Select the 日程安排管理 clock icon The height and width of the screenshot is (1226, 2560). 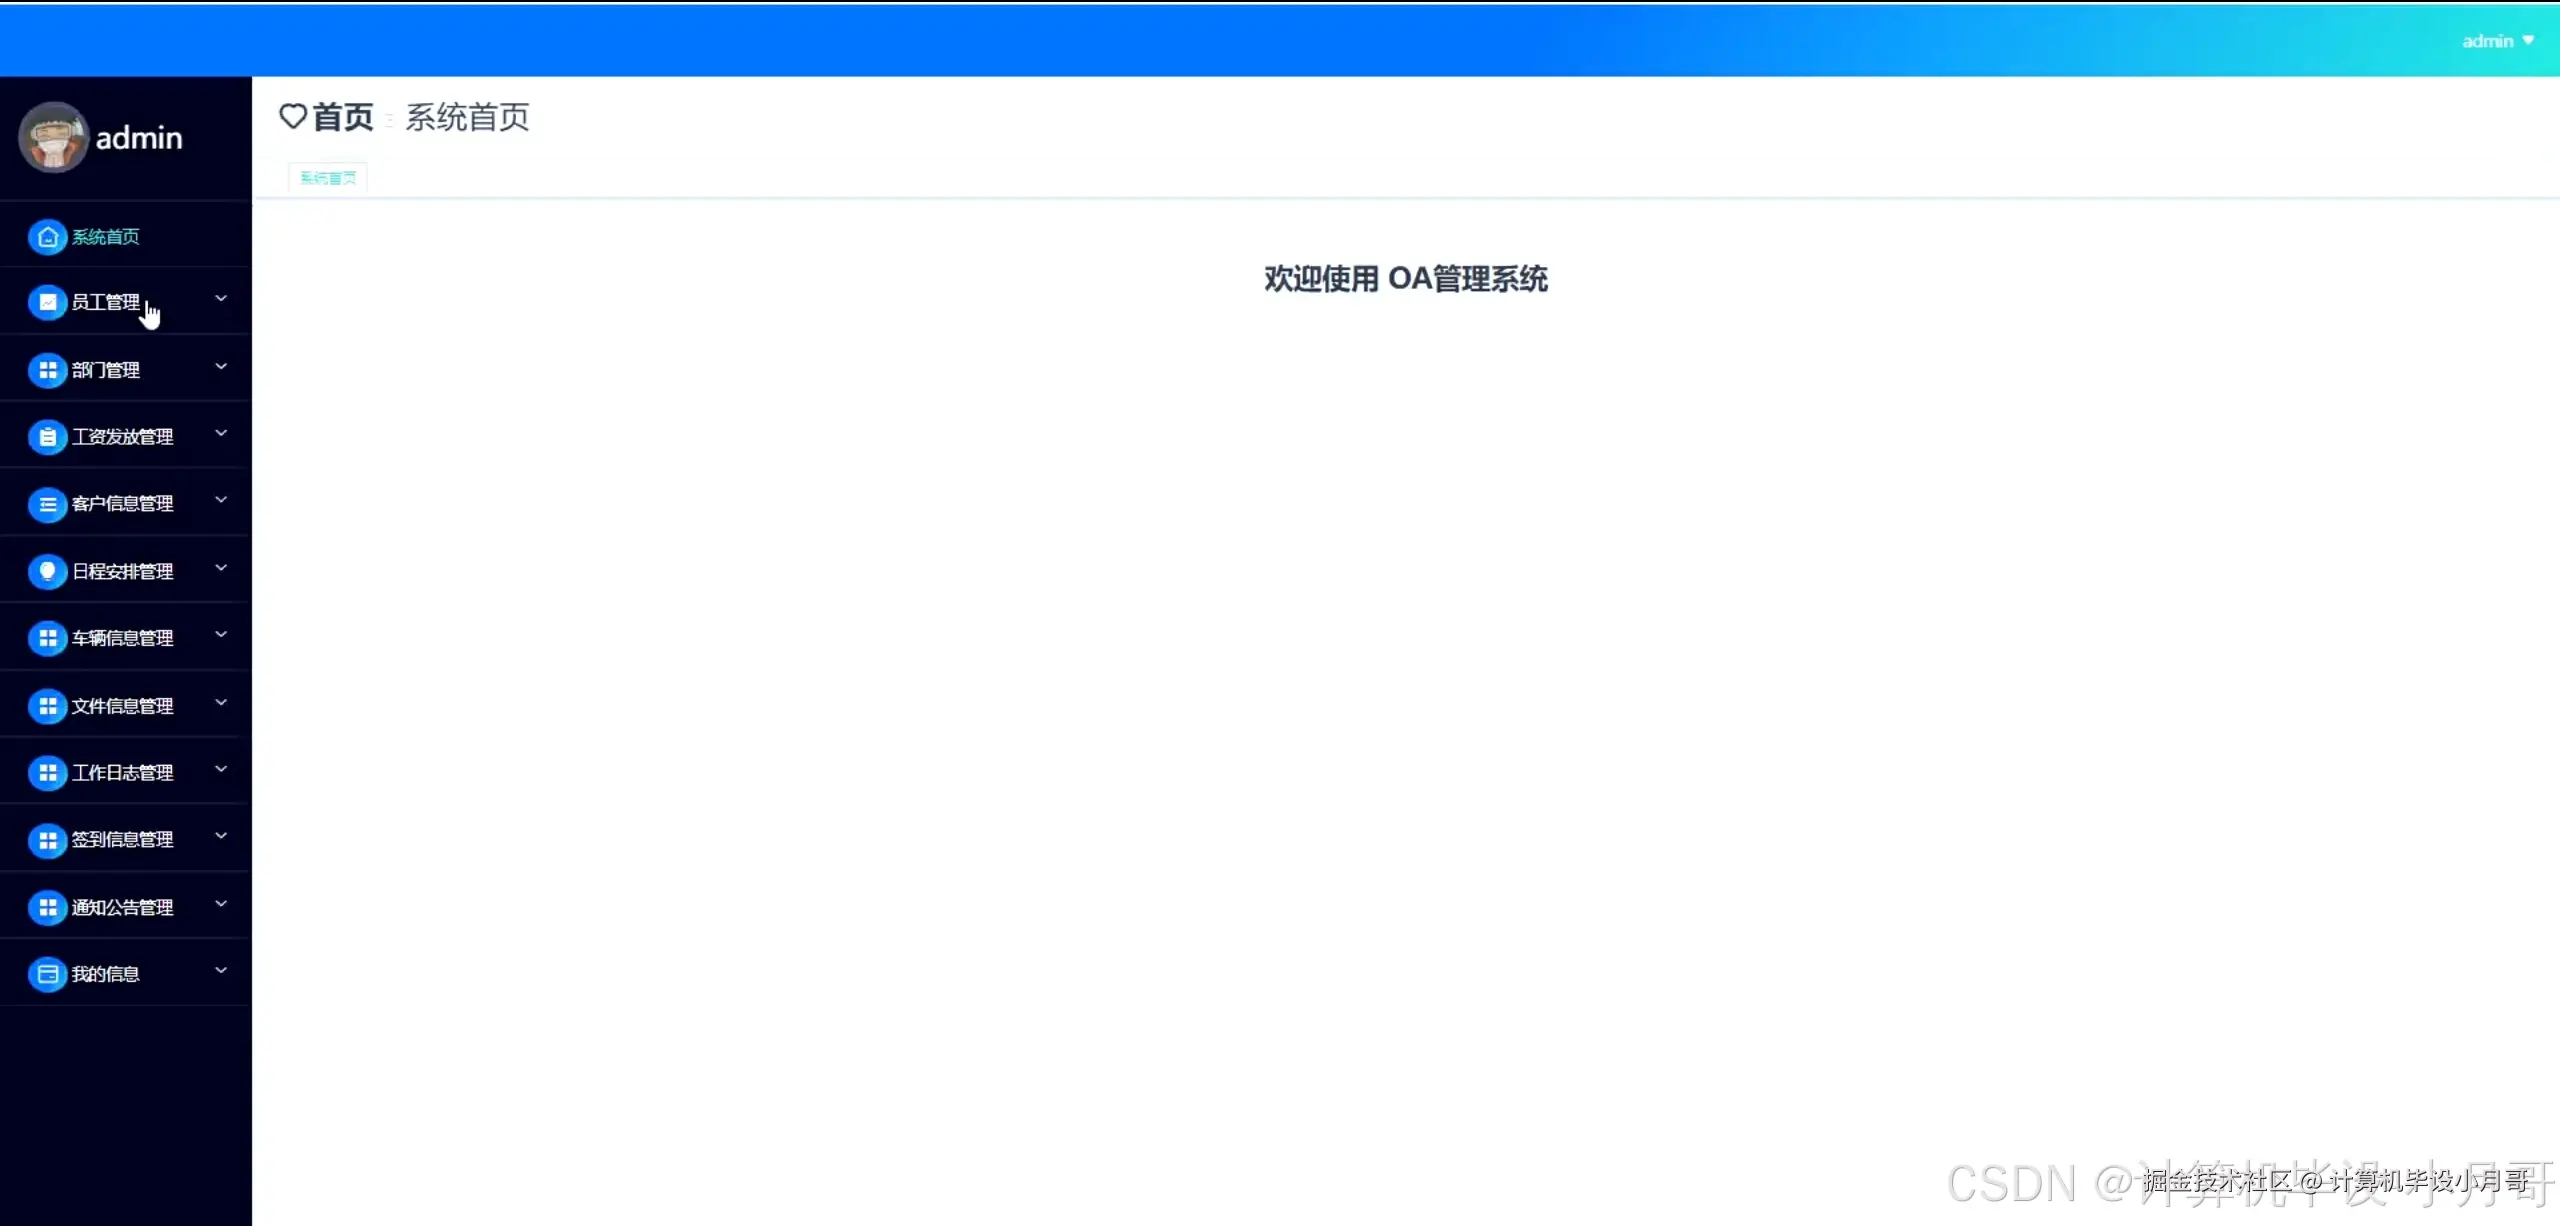click(47, 571)
